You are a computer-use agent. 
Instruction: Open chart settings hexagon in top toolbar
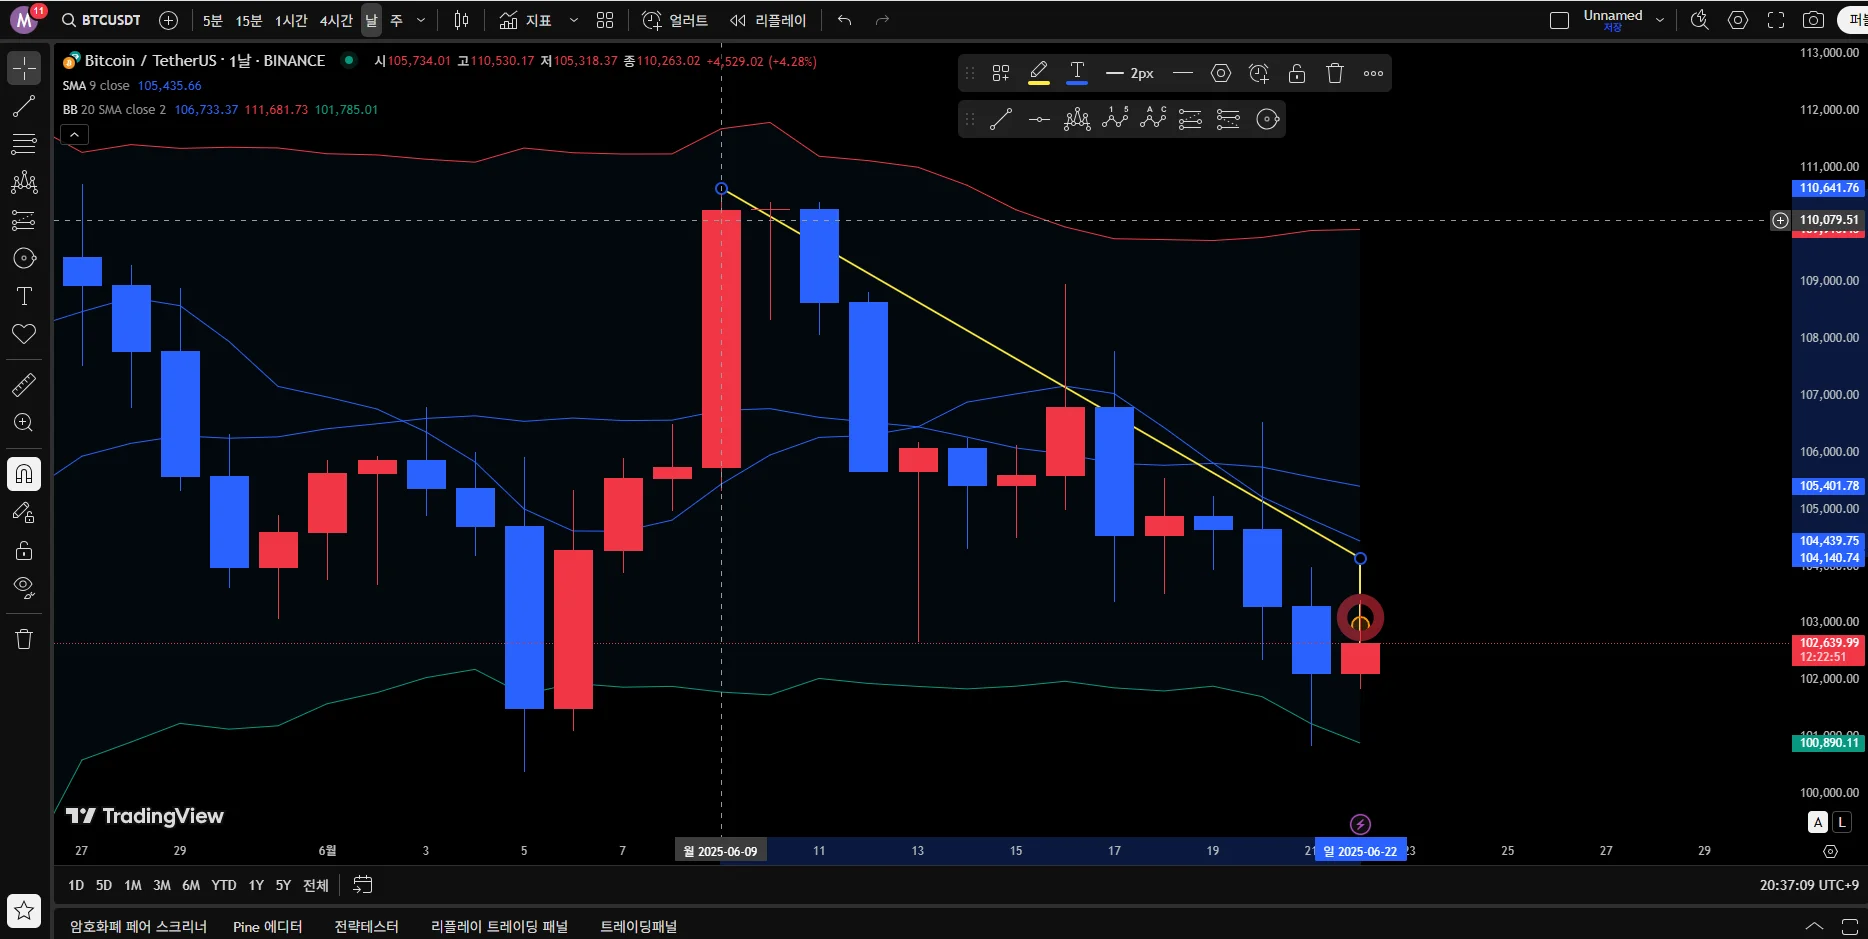[1738, 20]
